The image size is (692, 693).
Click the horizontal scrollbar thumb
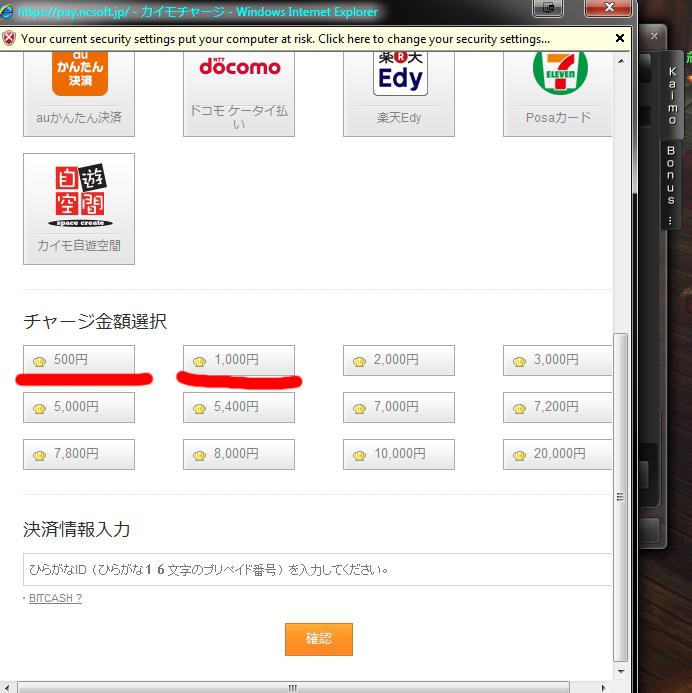pos(293,688)
